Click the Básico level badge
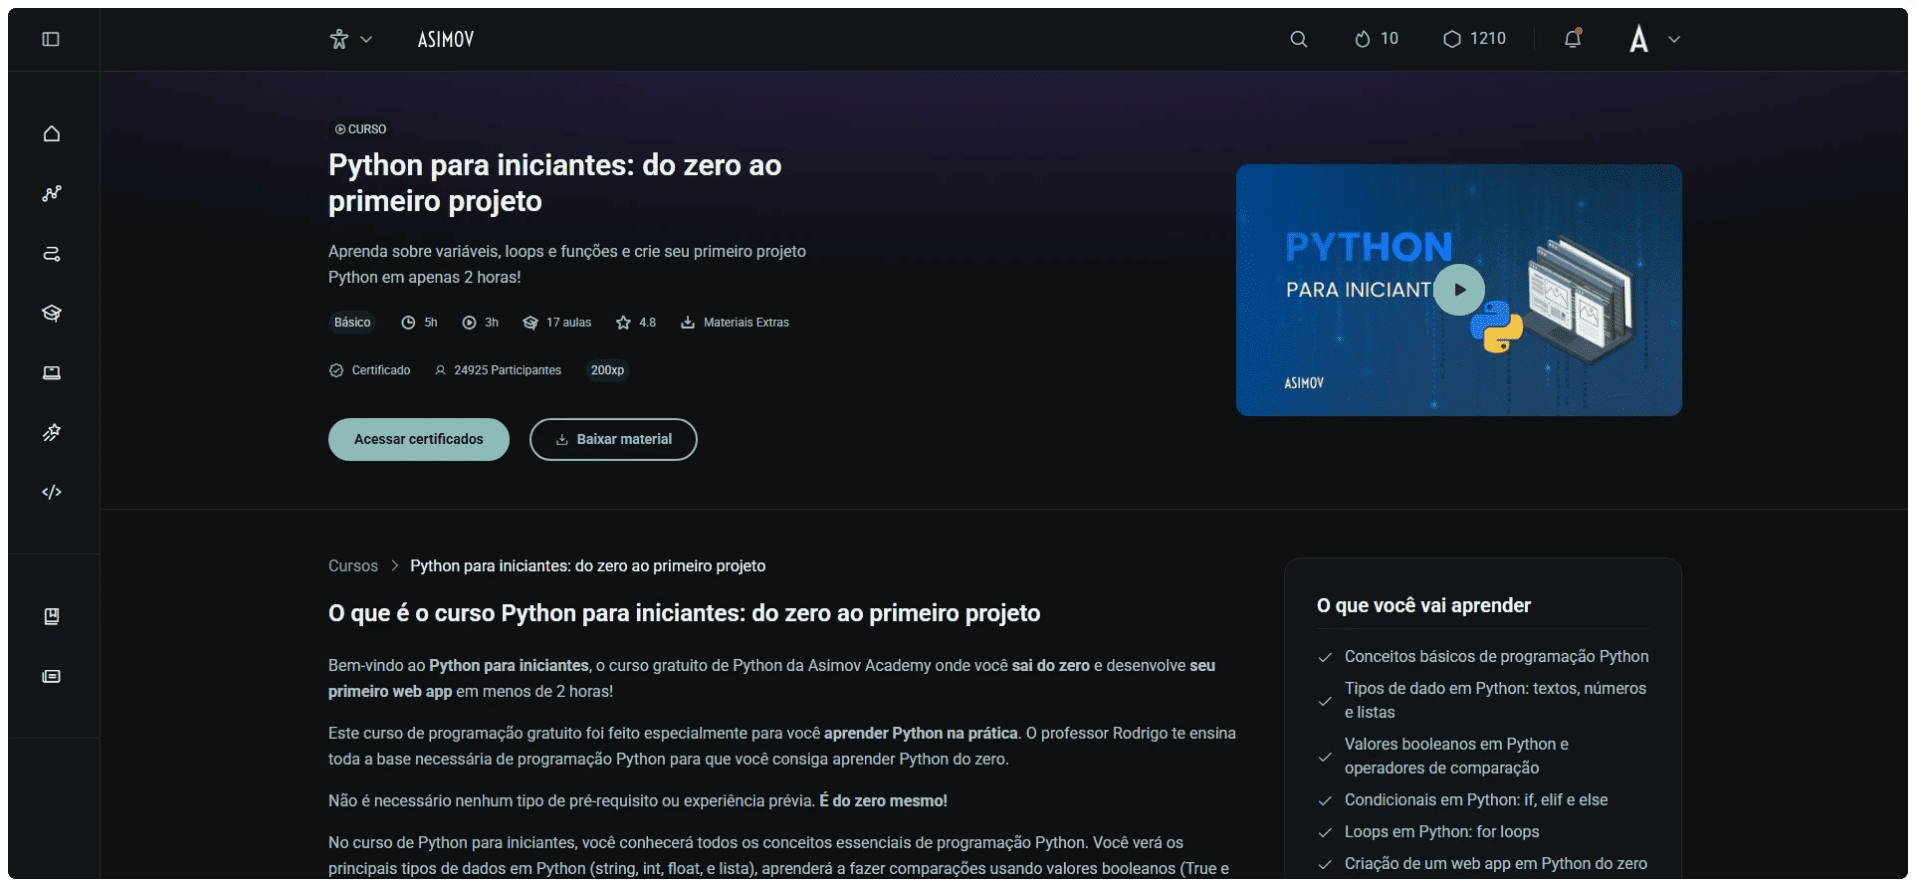1916x887 pixels. (352, 322)
